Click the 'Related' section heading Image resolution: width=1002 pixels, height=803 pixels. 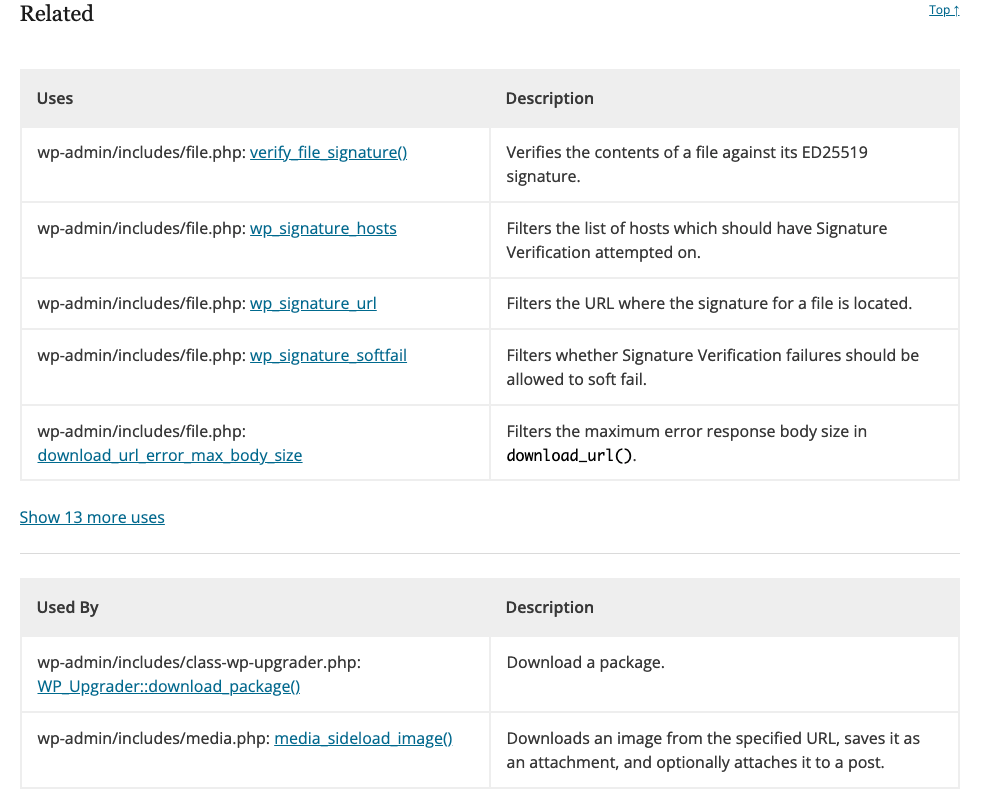coord(57,14)
